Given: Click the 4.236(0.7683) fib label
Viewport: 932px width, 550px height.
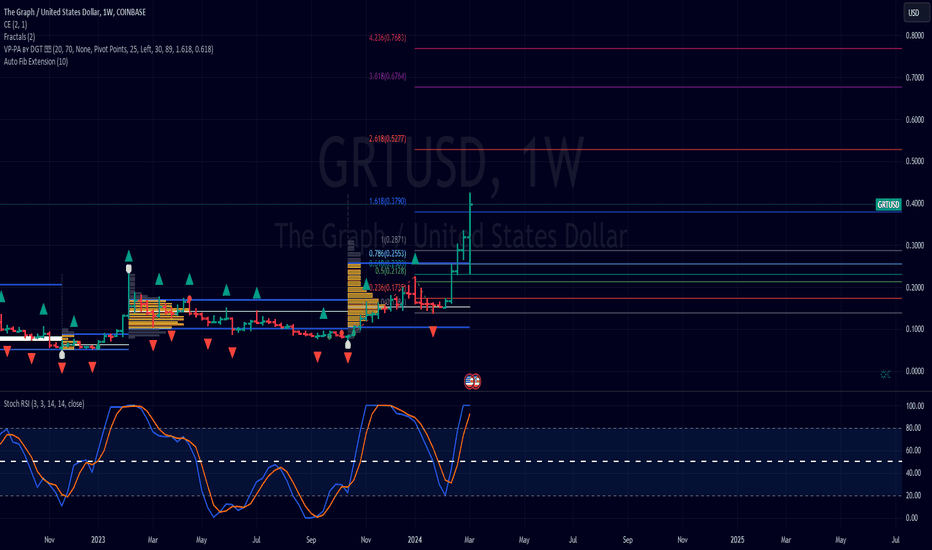Looking at the screenshot, I should tap(388, 38).
